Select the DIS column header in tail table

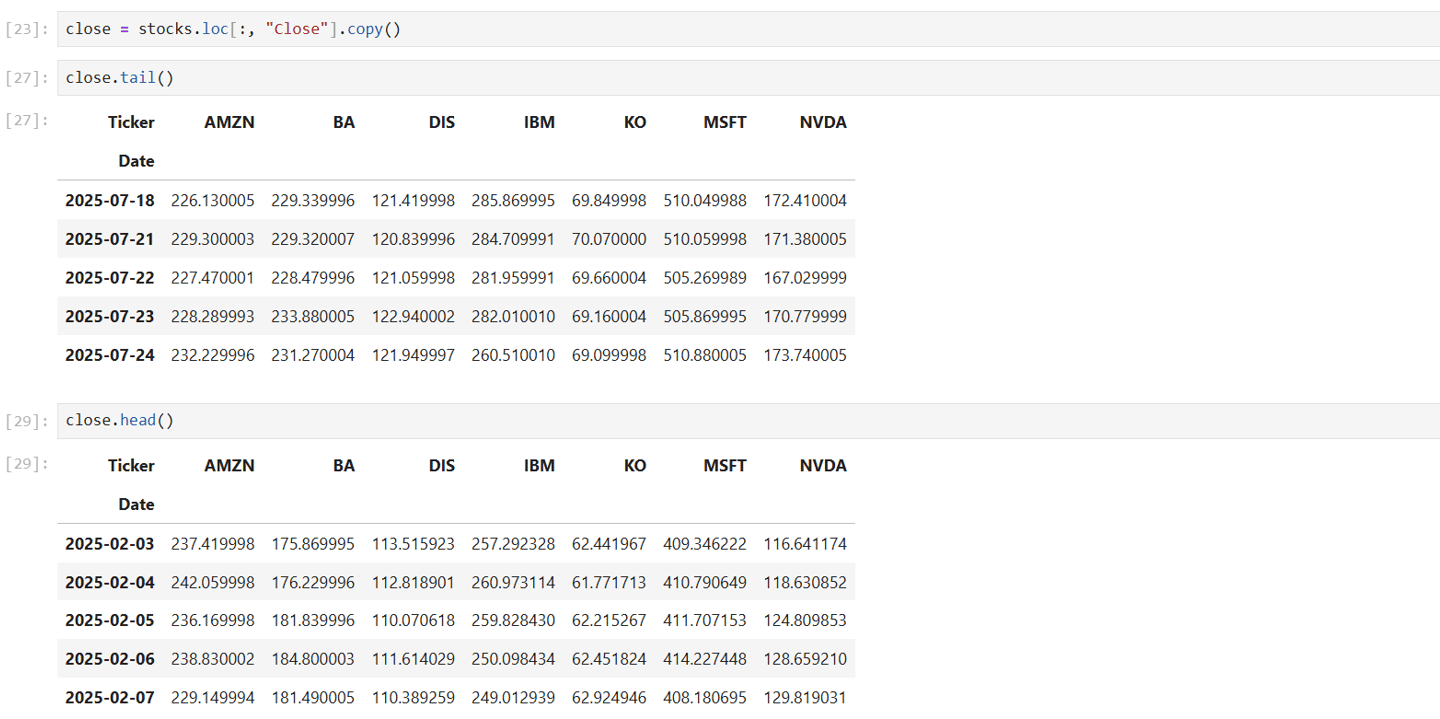pyautogui.click(x=441, y=122)
